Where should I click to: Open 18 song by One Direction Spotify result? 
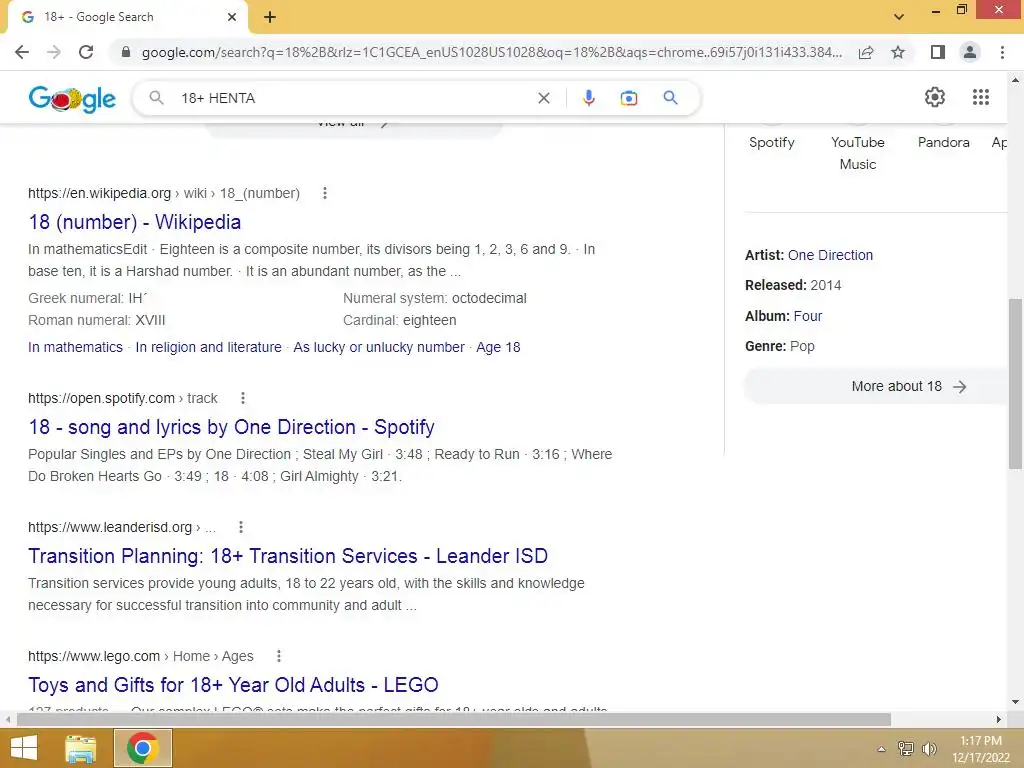231,427
